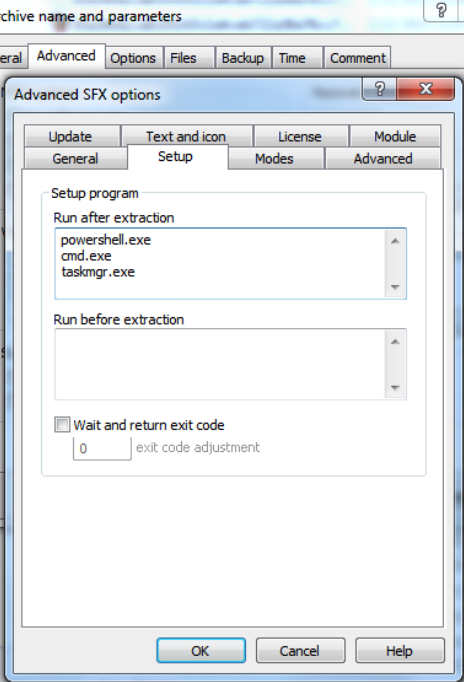The image size is (464, 682).
Task: Open the Text and icon tab
Action: click(x=187, y=137)
